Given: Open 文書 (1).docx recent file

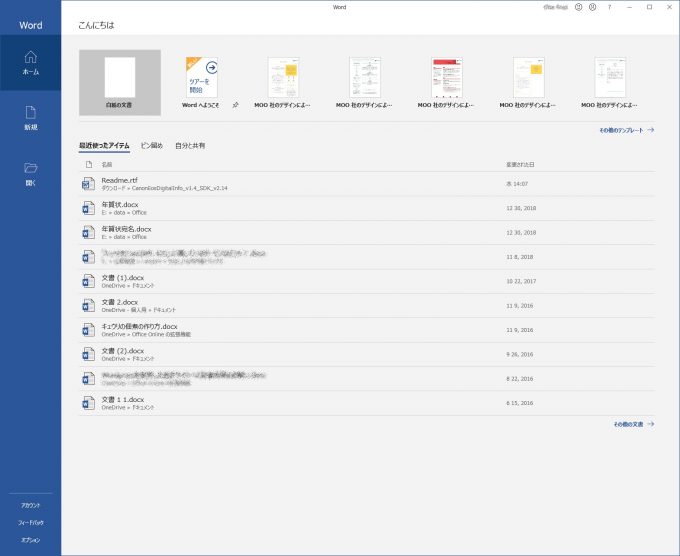Looking at the screenshot, I should tap(367, 281).
